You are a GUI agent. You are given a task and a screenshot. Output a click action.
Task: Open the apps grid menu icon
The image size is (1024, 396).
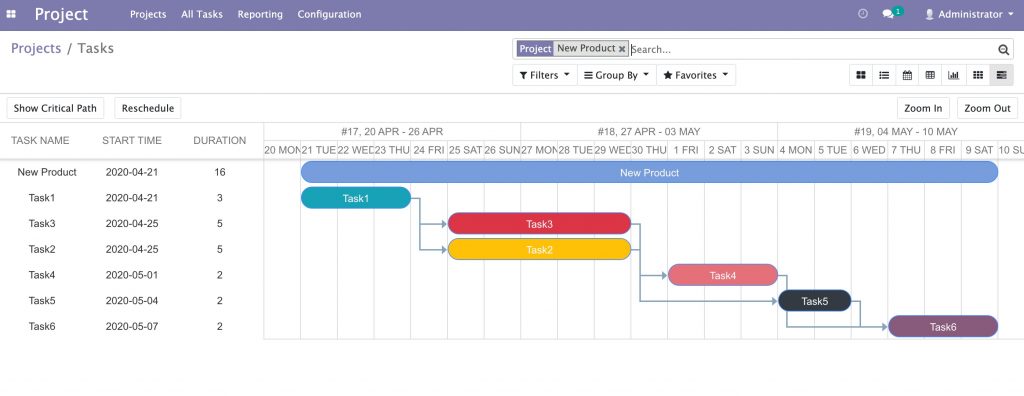tap(11, 14)
